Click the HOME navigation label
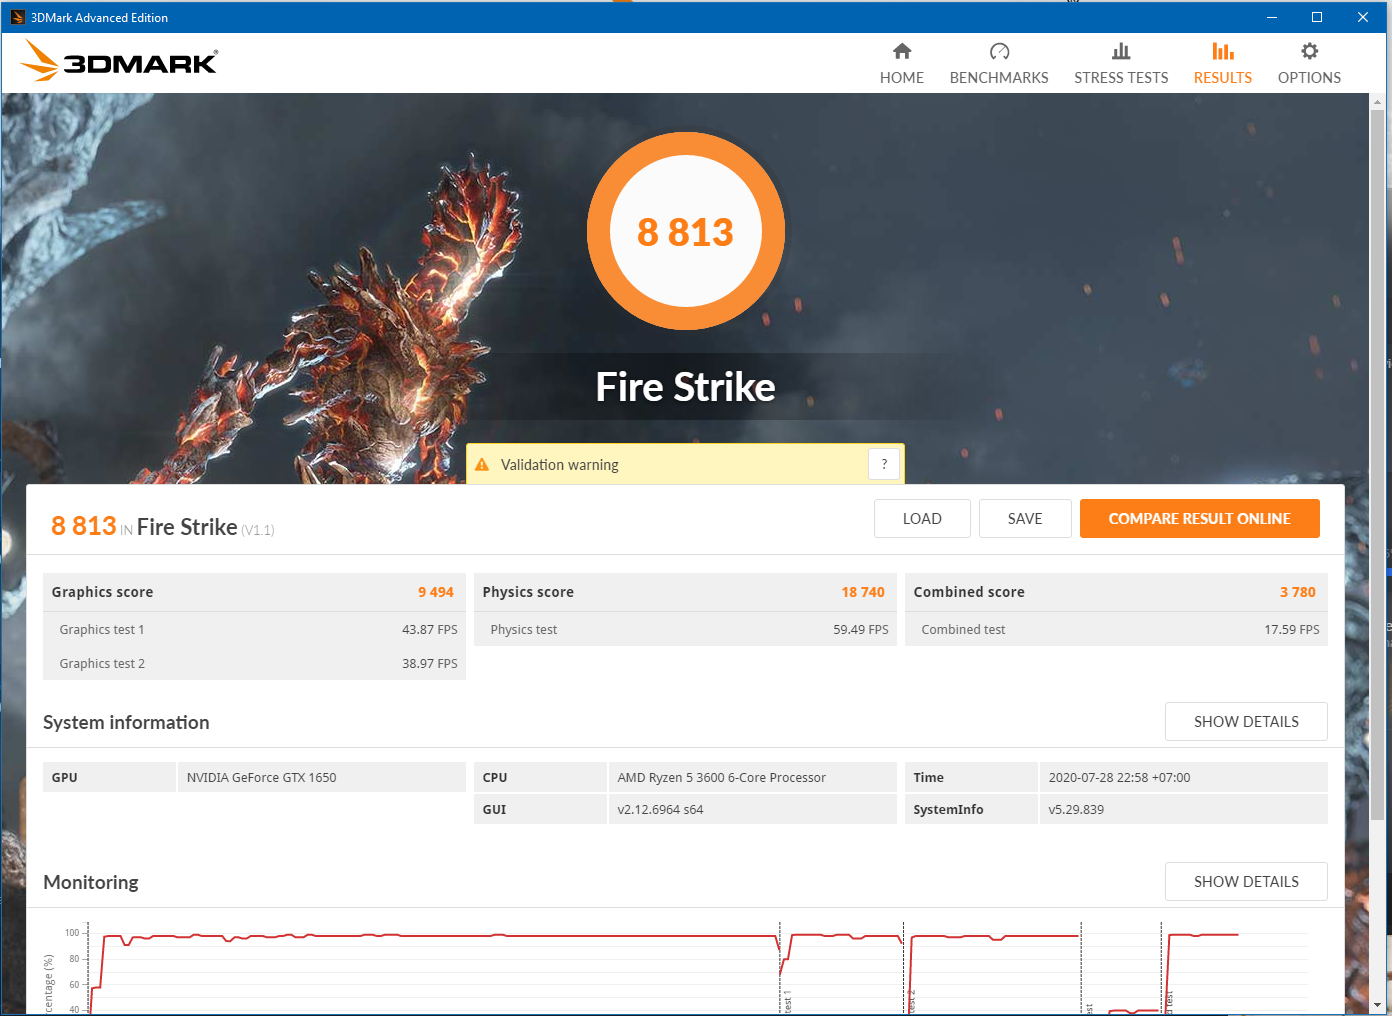The image size is (1392, 1016). click(902, 78)
